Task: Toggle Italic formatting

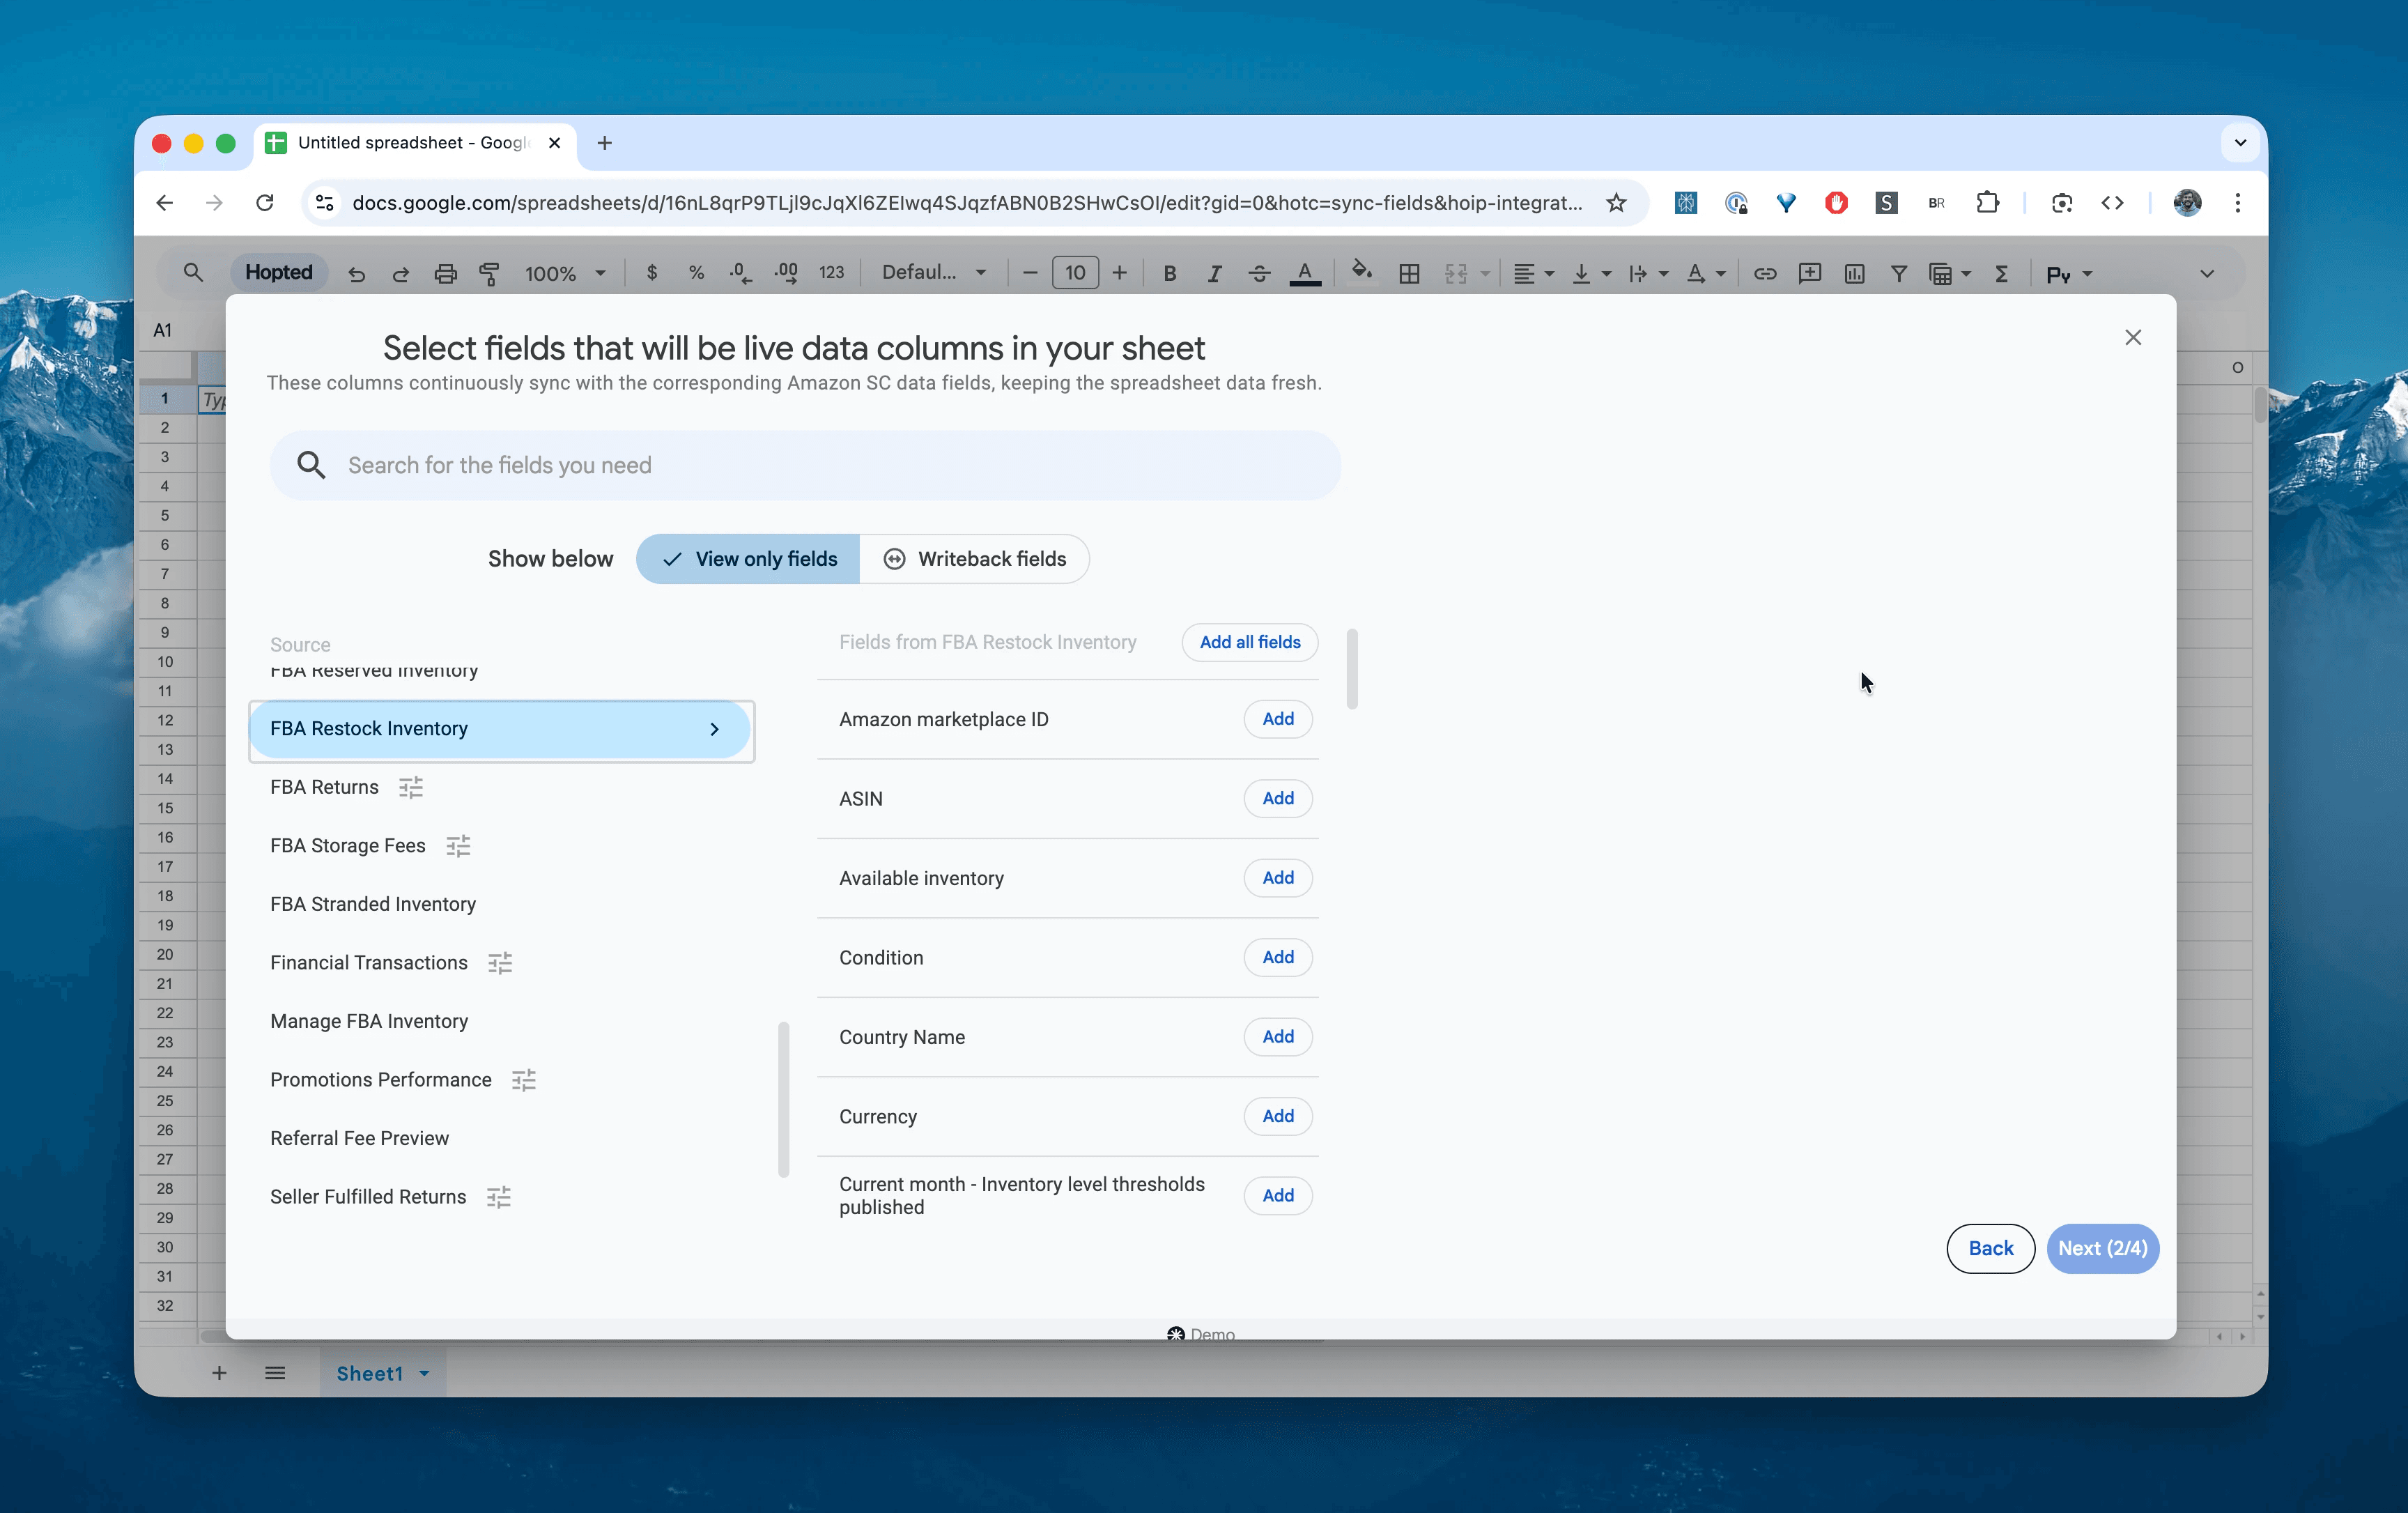Action: [x=1214, y=274]
